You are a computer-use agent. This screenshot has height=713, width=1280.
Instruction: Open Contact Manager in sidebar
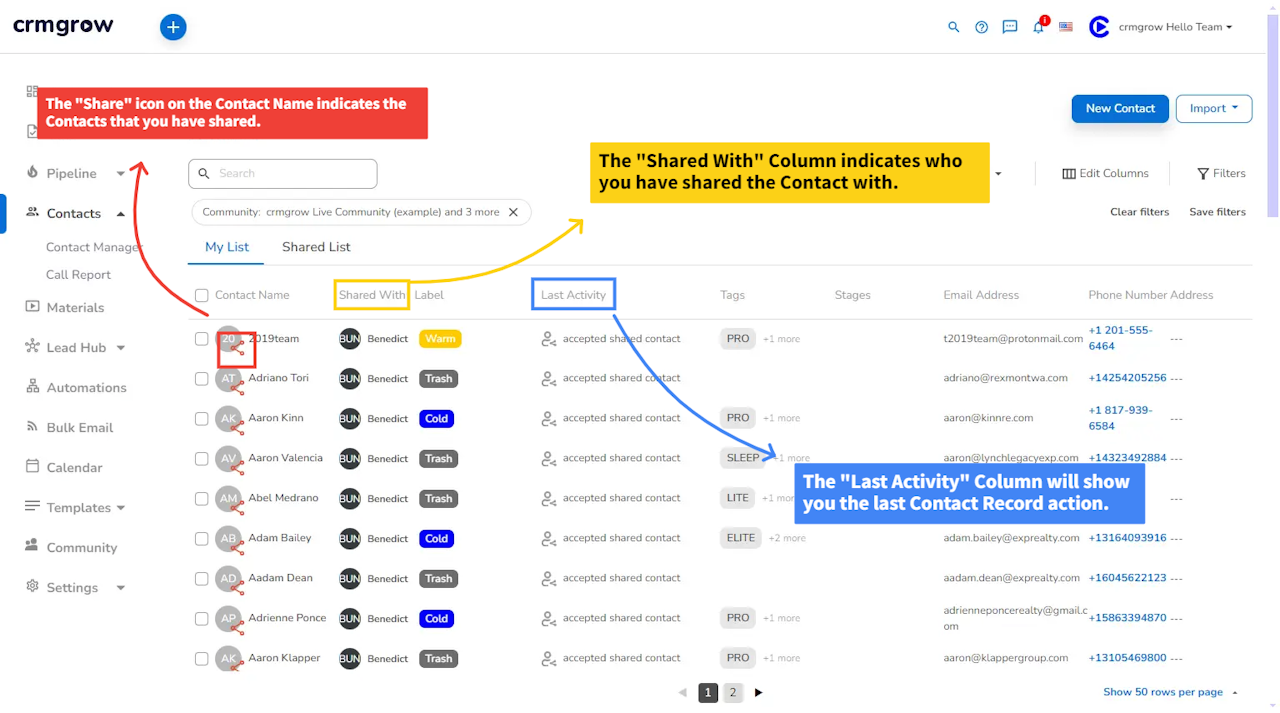click(x=94, y=247)
